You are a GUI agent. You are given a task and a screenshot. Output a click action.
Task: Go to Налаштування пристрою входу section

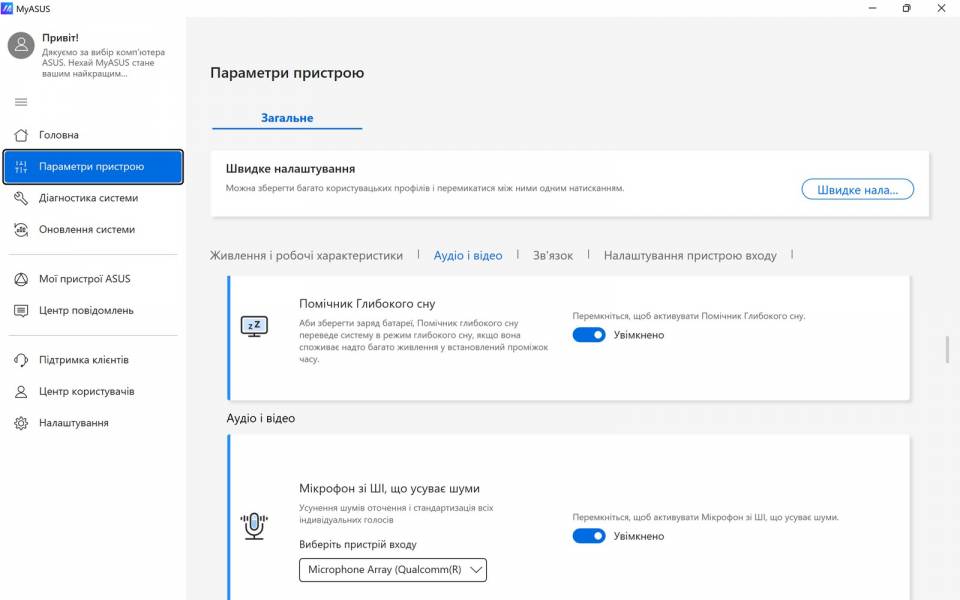[690, 256]
